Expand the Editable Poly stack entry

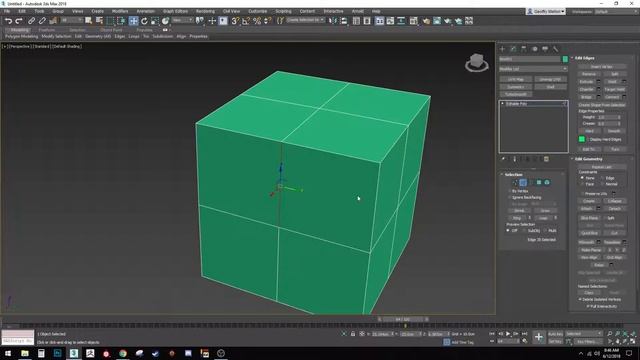tap(502, 104)
